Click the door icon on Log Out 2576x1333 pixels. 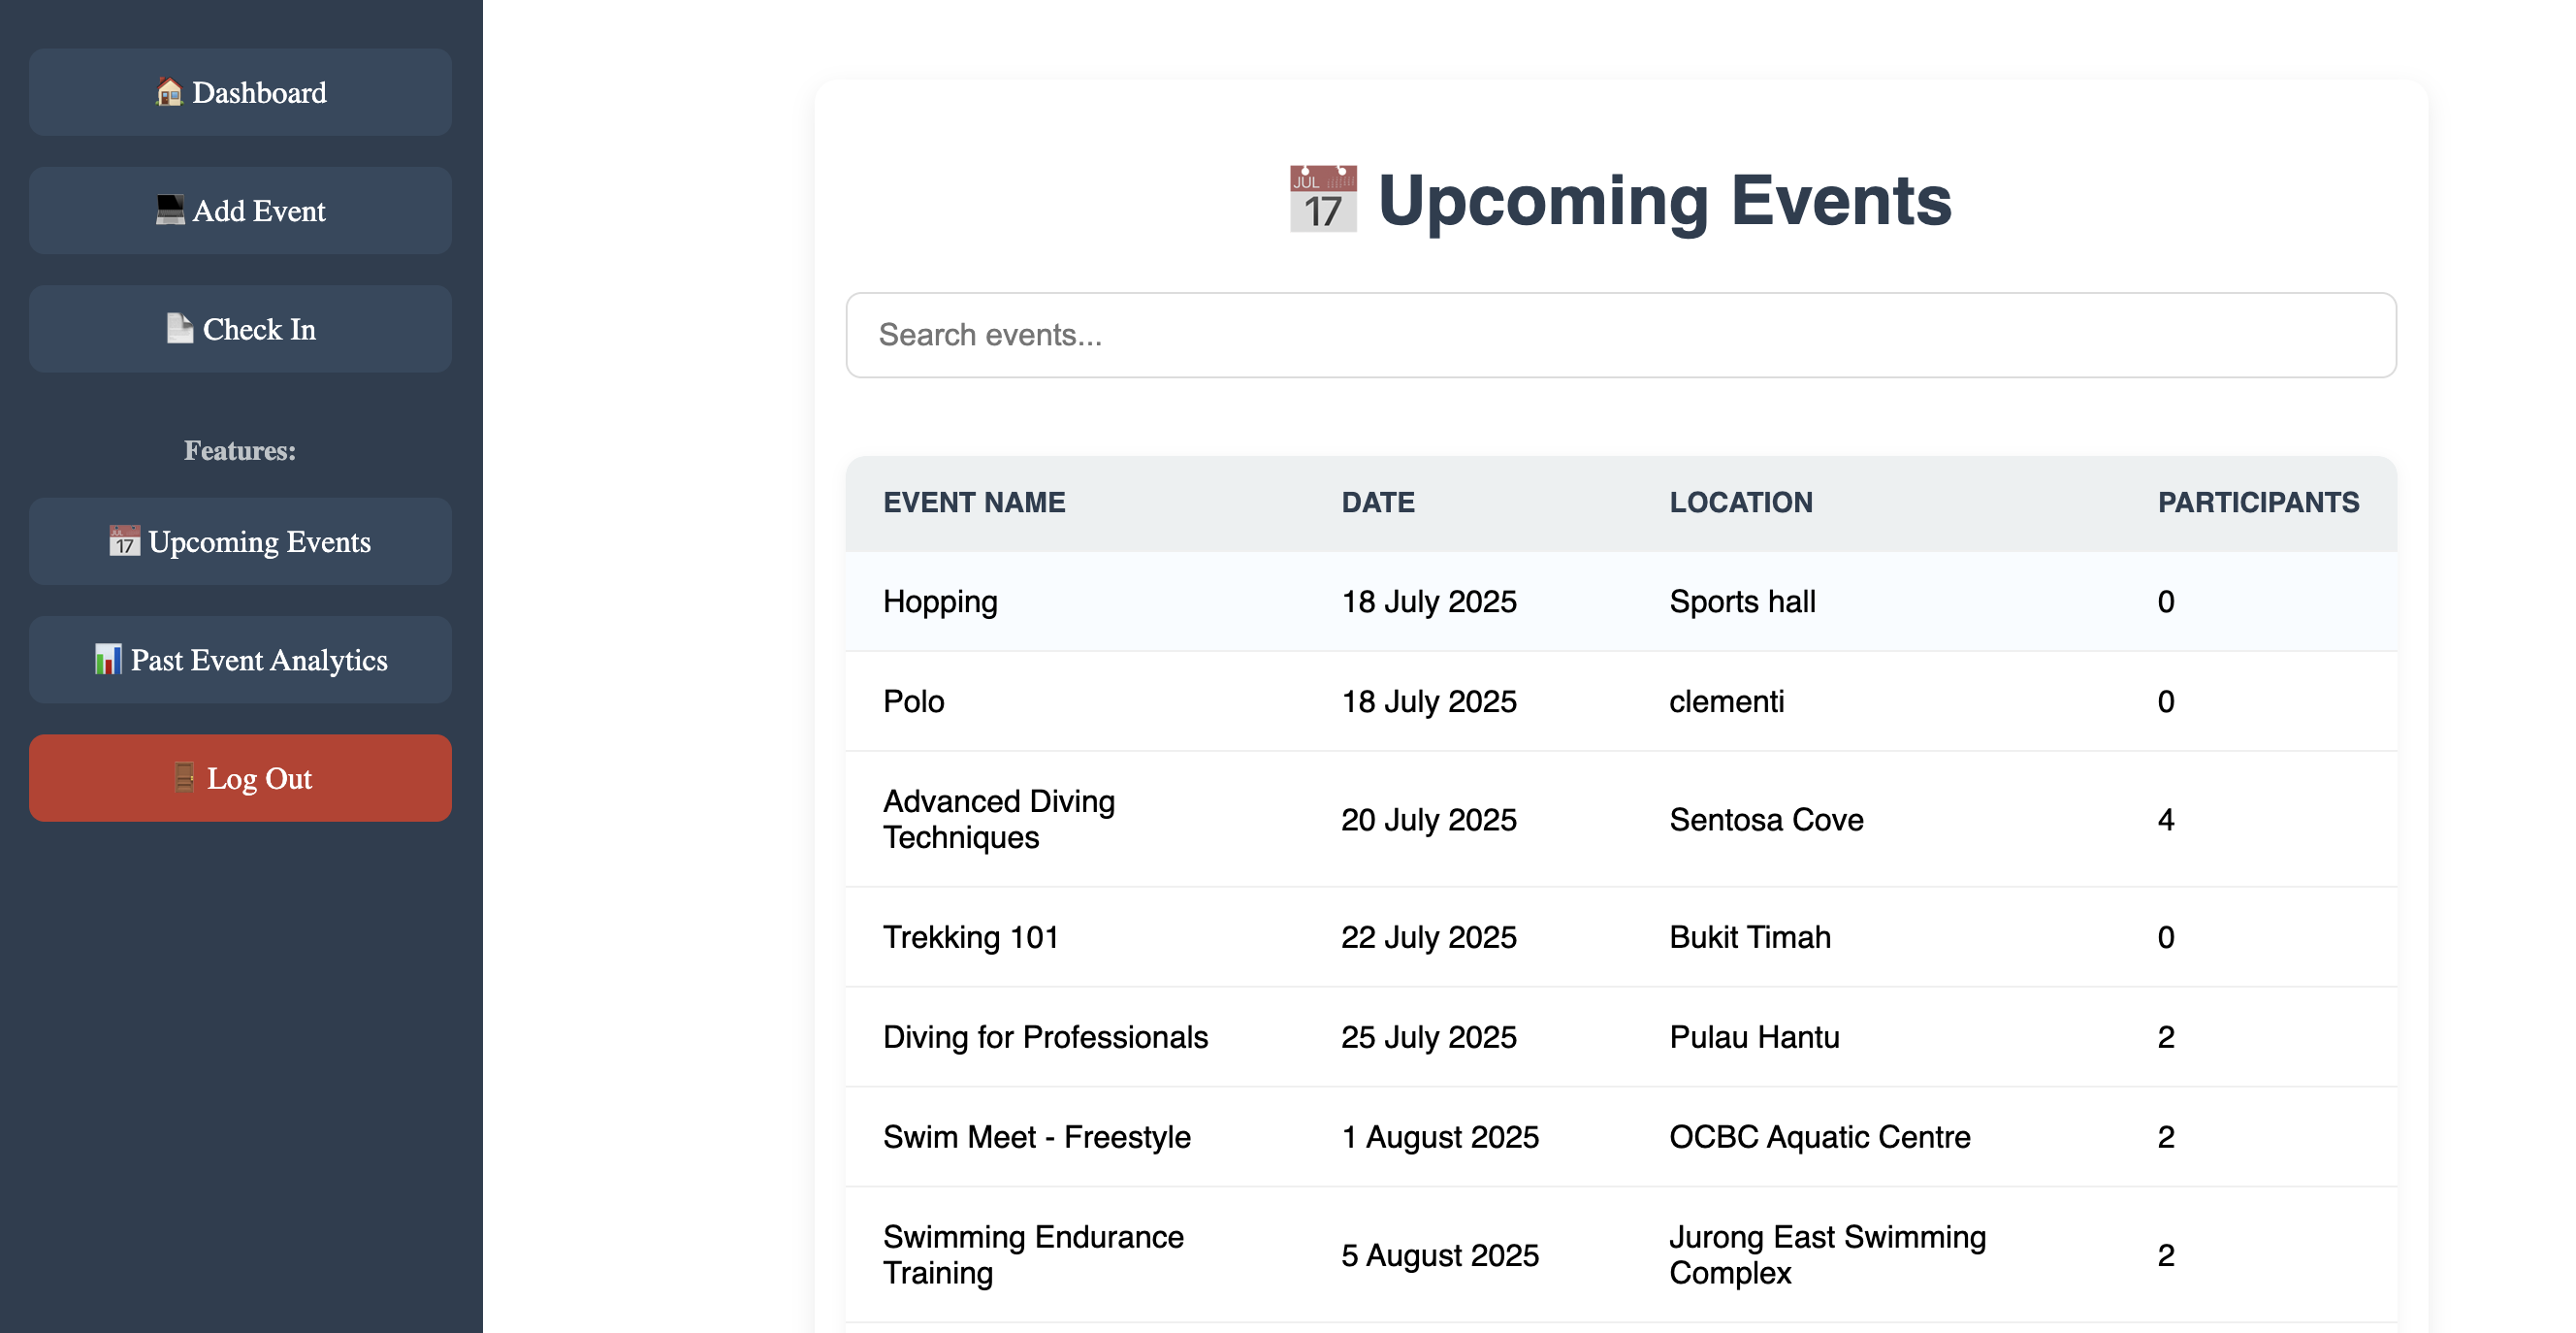coord(184,777)
